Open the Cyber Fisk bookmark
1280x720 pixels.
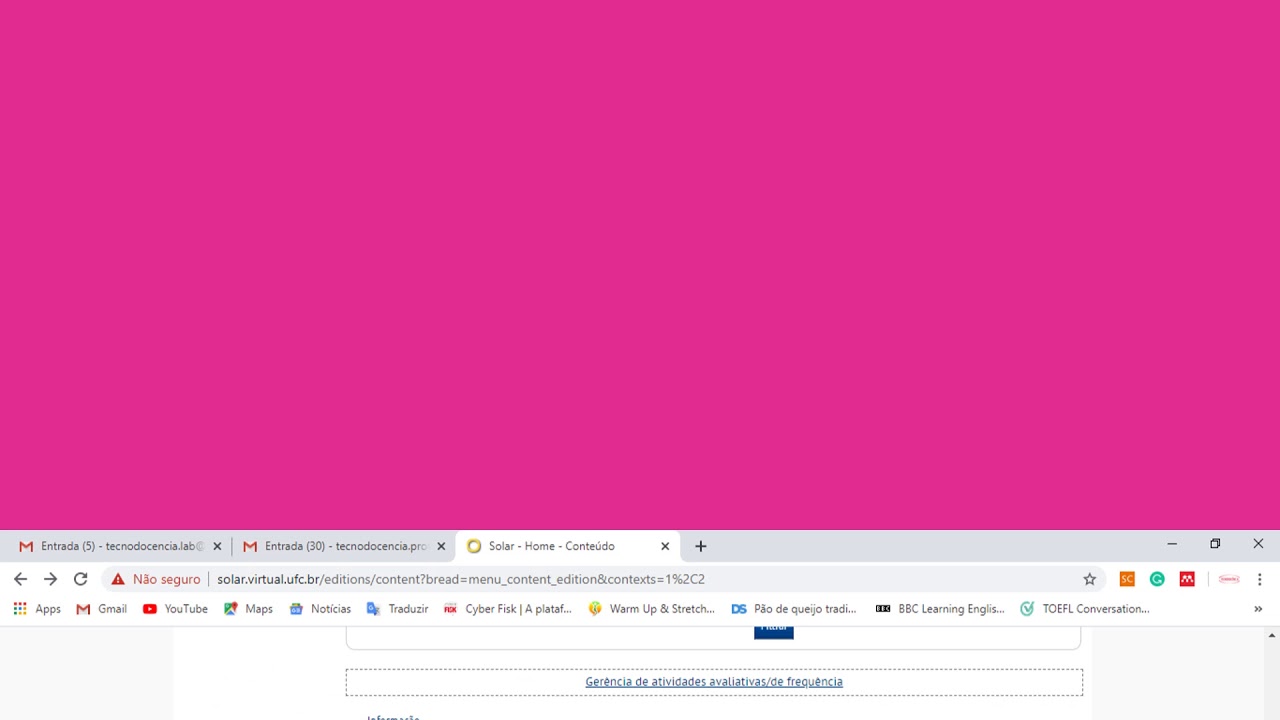click(x=508, y=608)
